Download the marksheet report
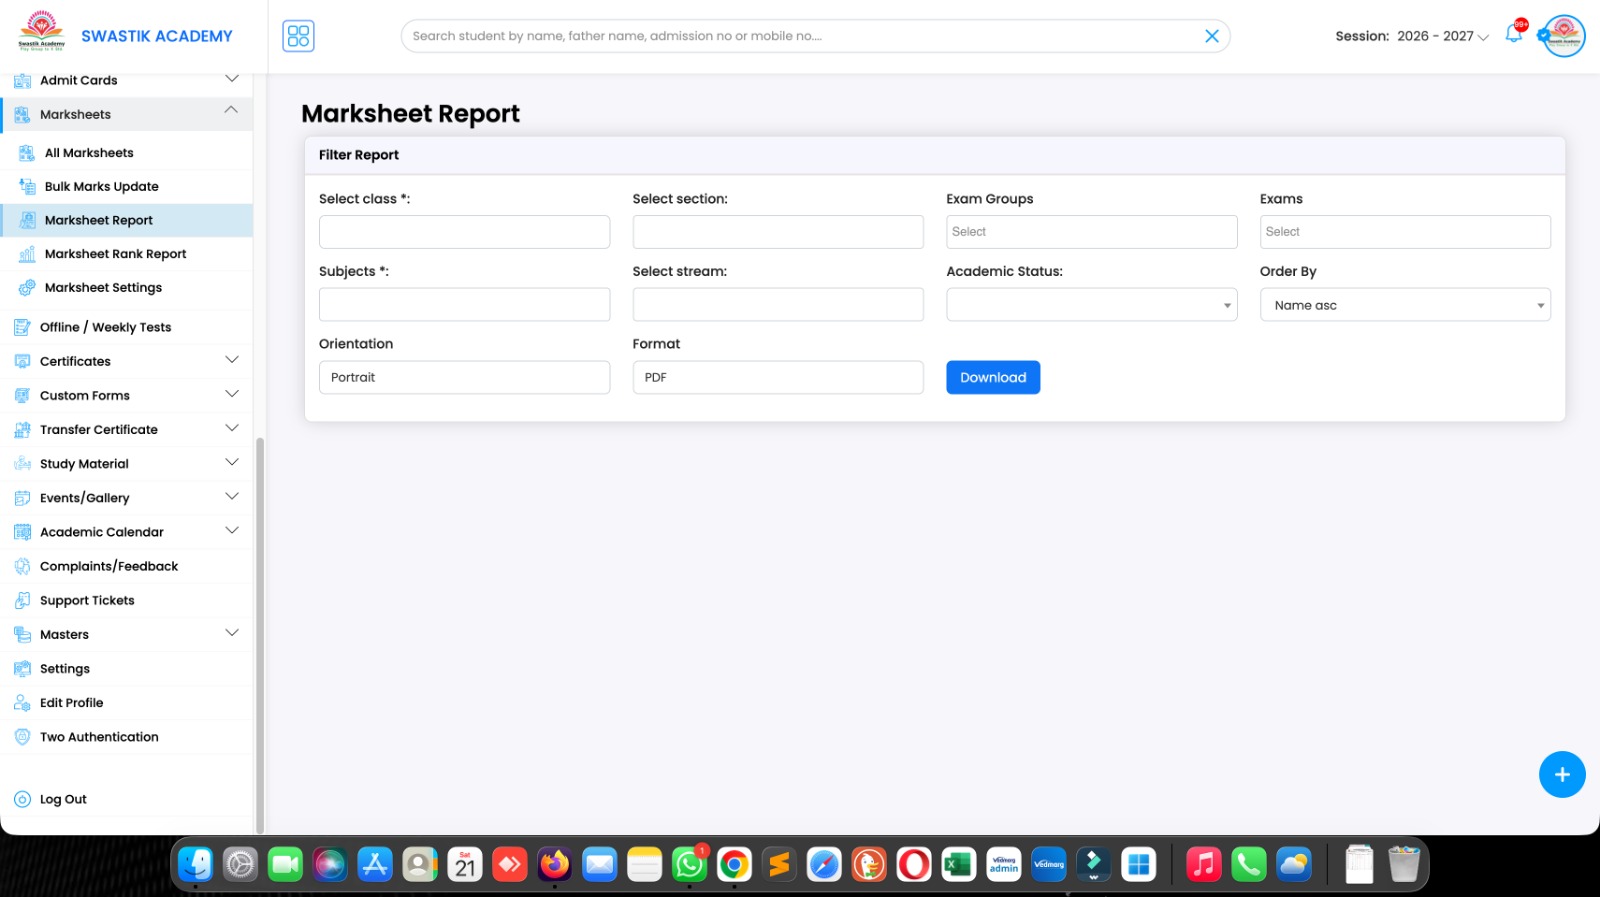Screen dimensions: 1600x897 point(993,377)
